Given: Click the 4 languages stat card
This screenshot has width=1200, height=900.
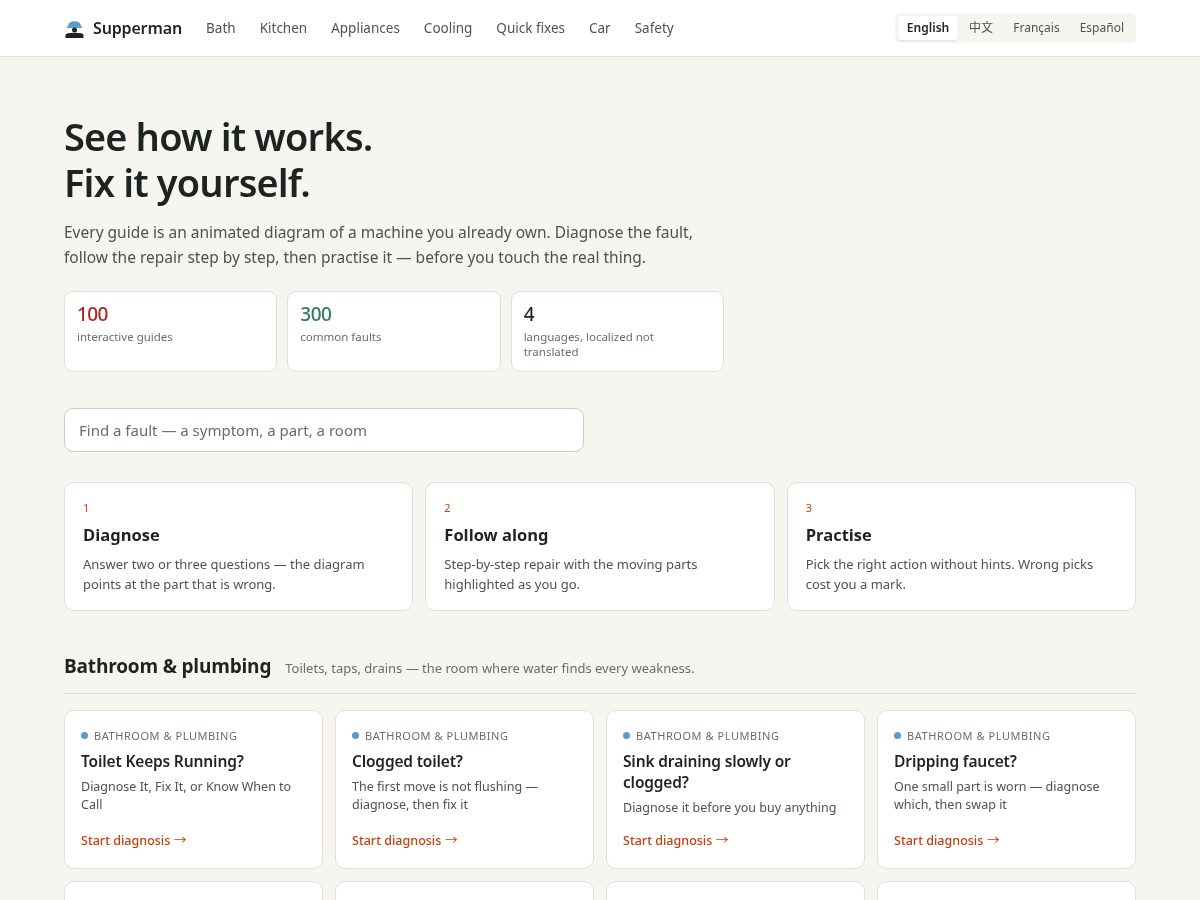Looking at the screenshot, I should [617, 331].
